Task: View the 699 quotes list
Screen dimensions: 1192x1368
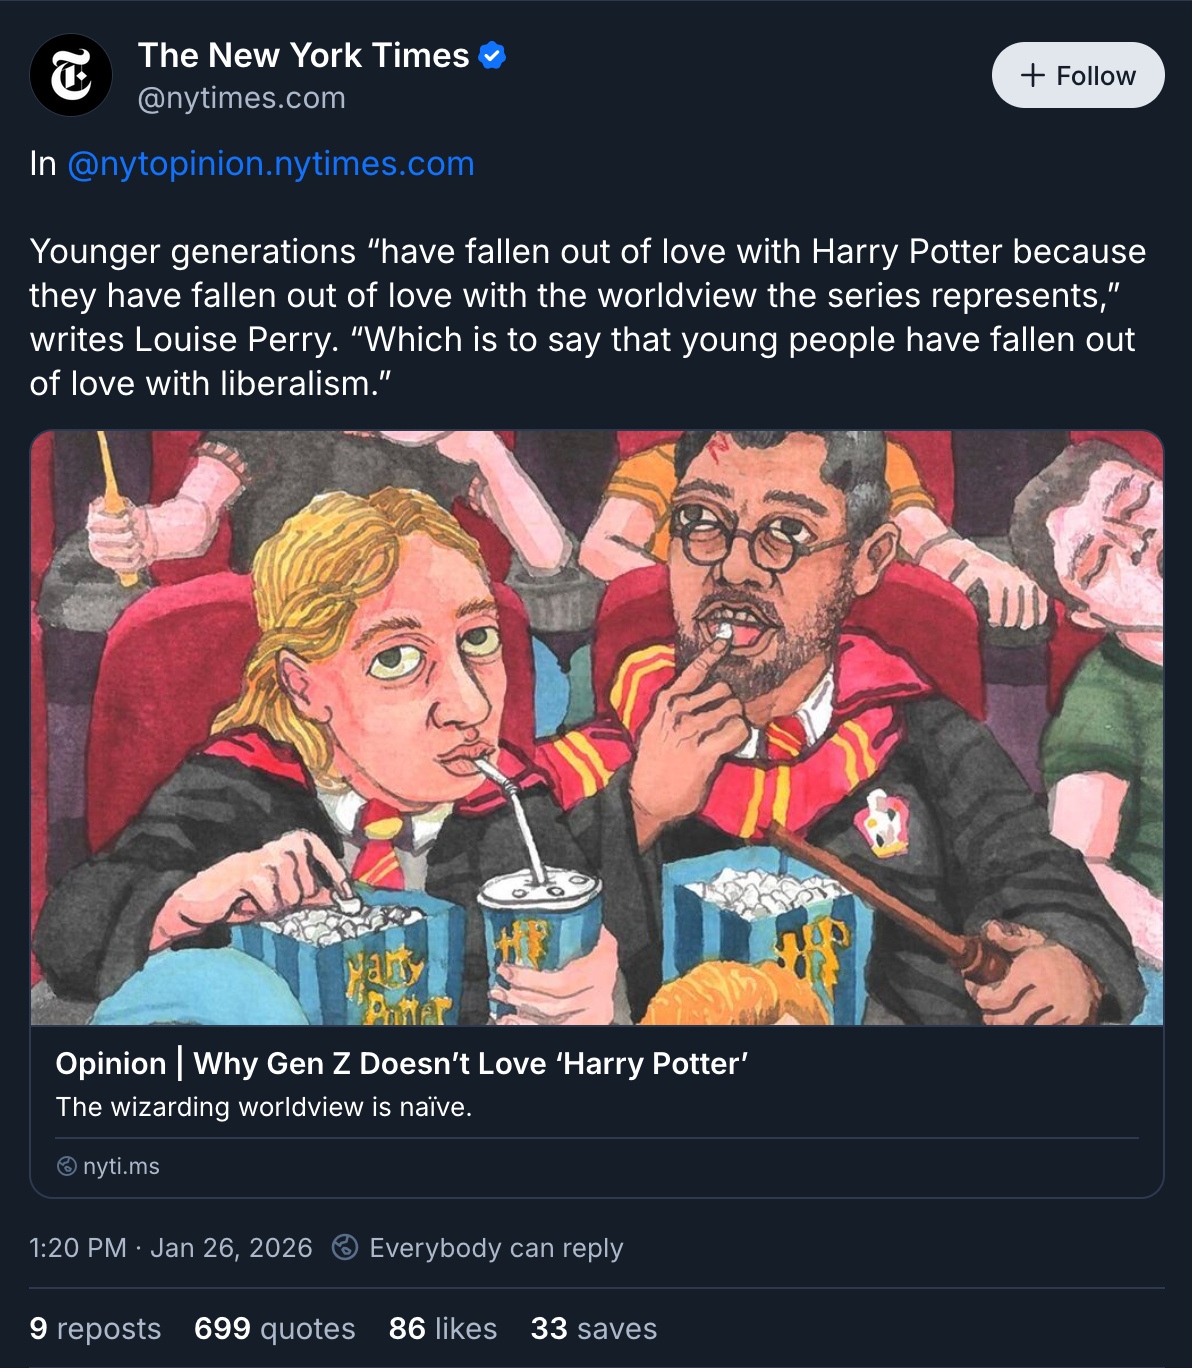Action: click(x=274, y=1328)
